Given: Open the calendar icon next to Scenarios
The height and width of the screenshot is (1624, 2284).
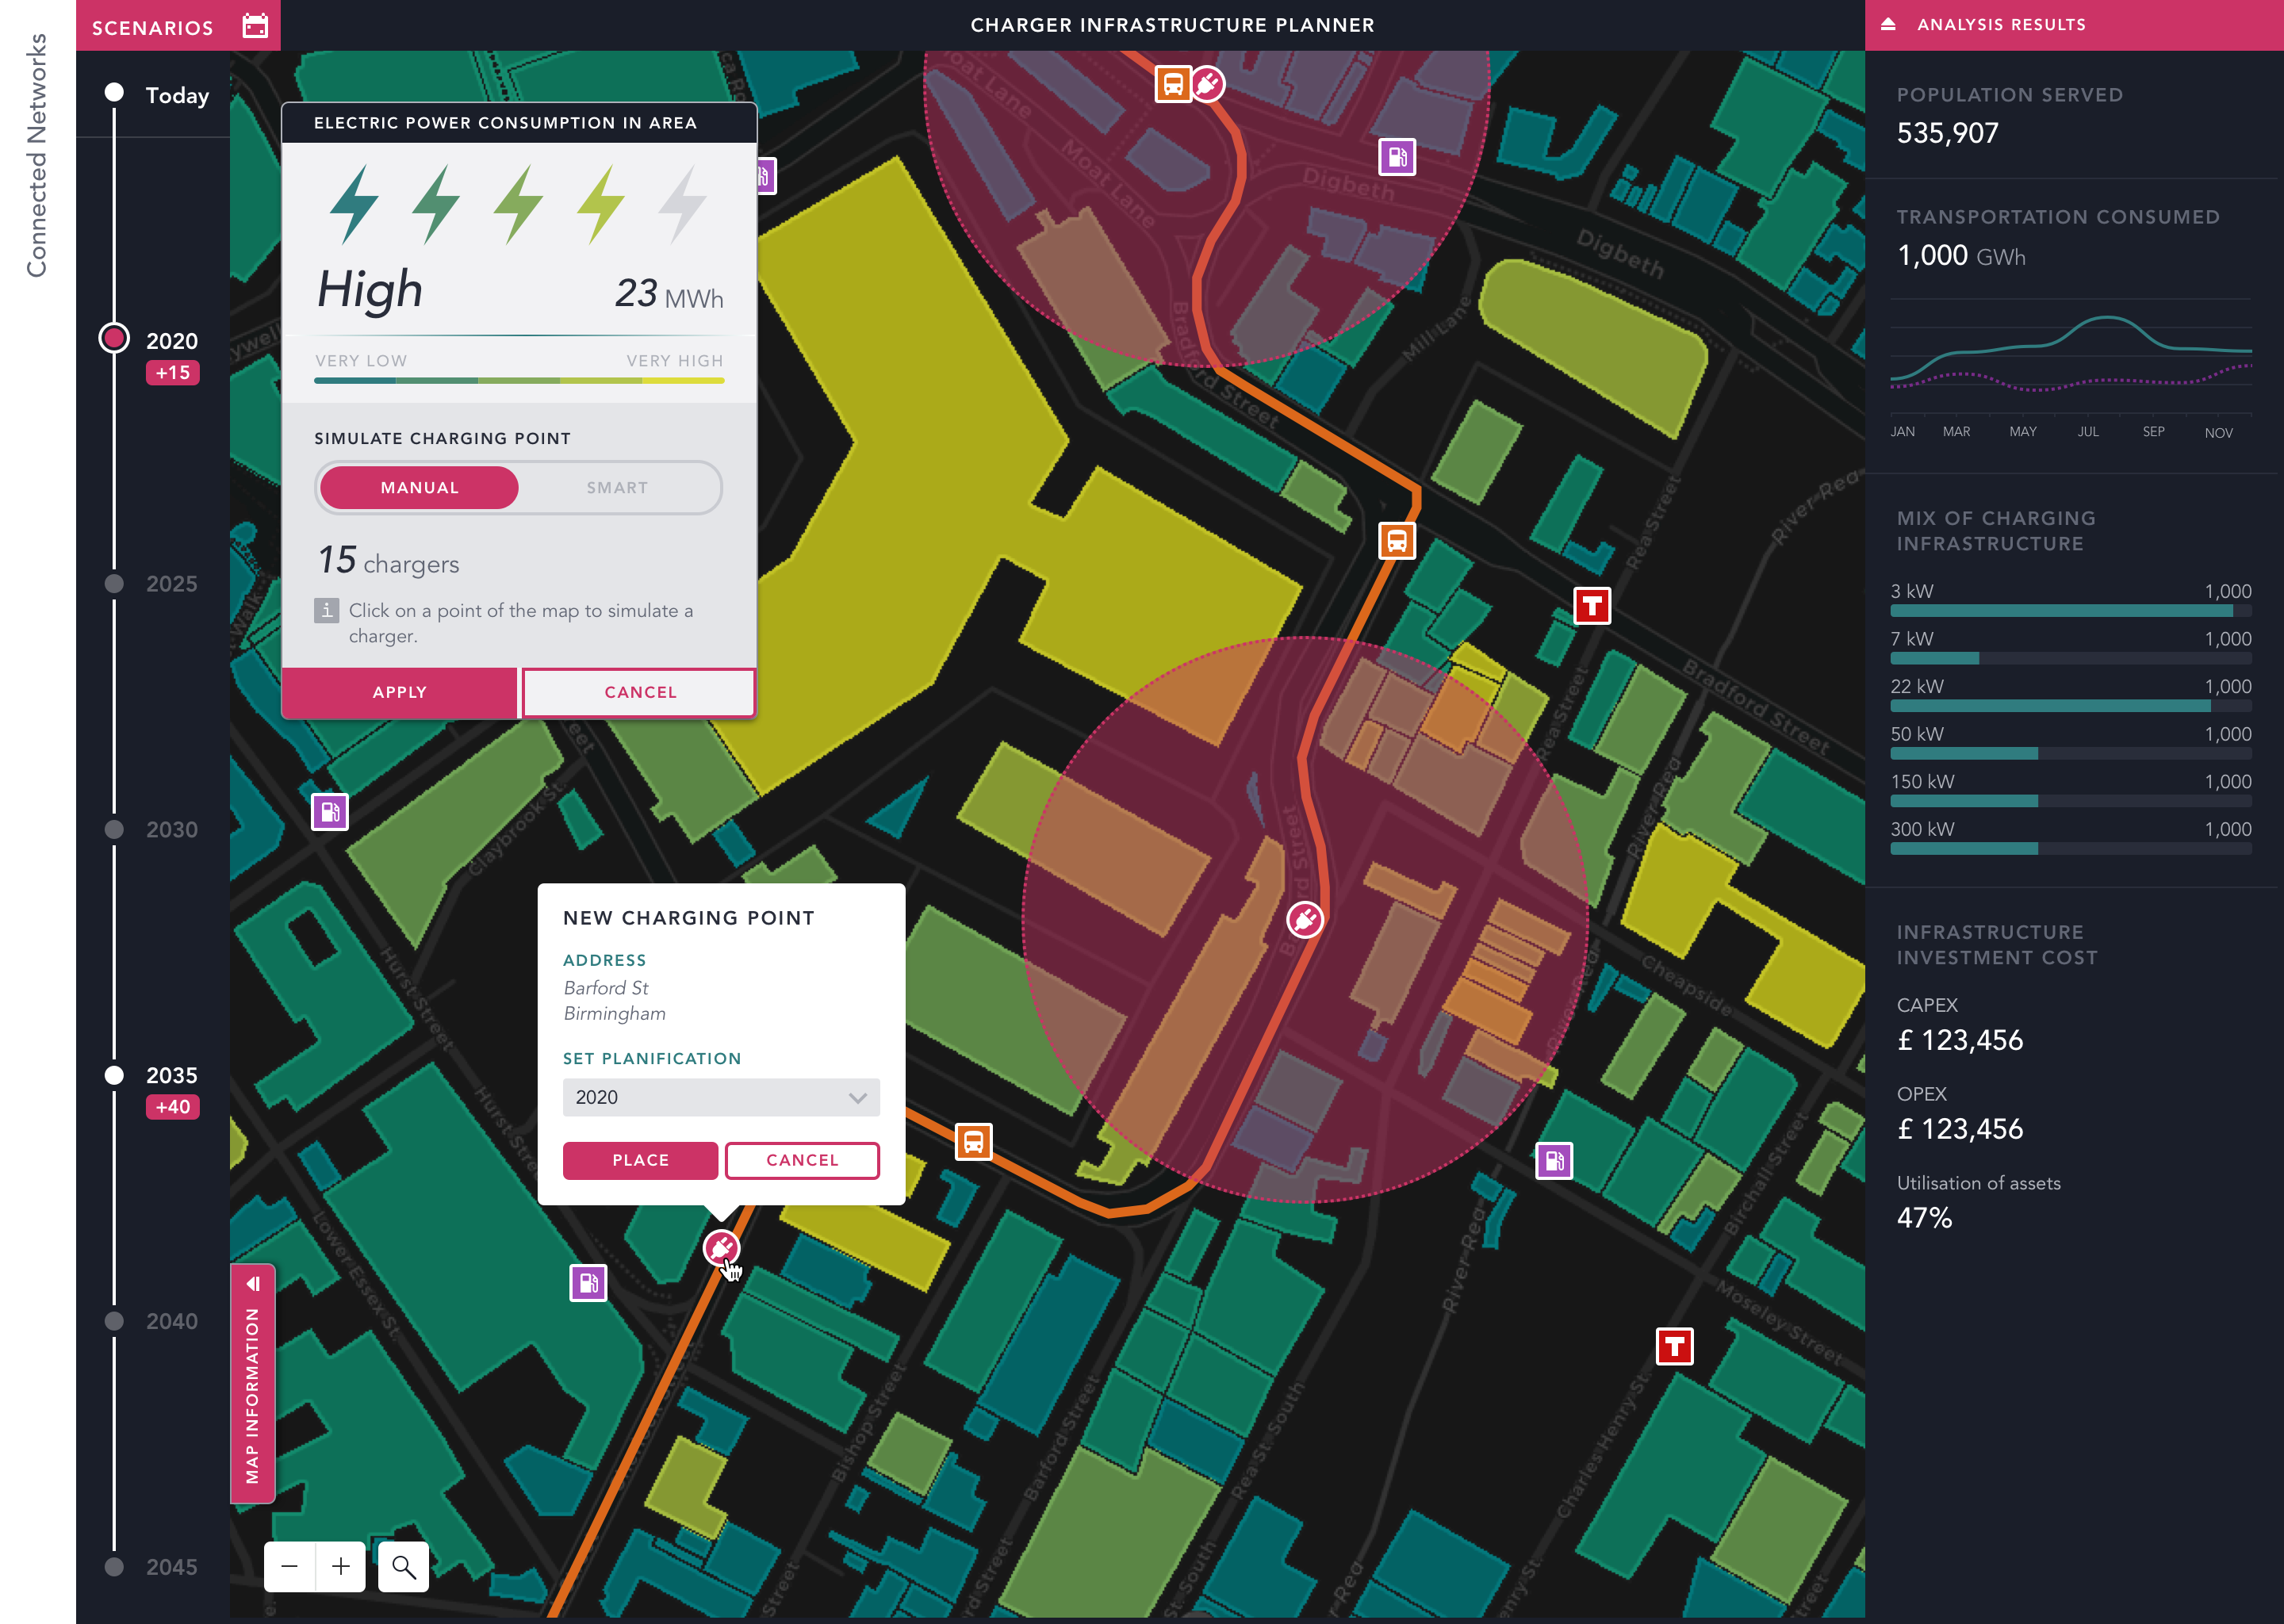Looking at the screenshot, I should click(256, 25).
